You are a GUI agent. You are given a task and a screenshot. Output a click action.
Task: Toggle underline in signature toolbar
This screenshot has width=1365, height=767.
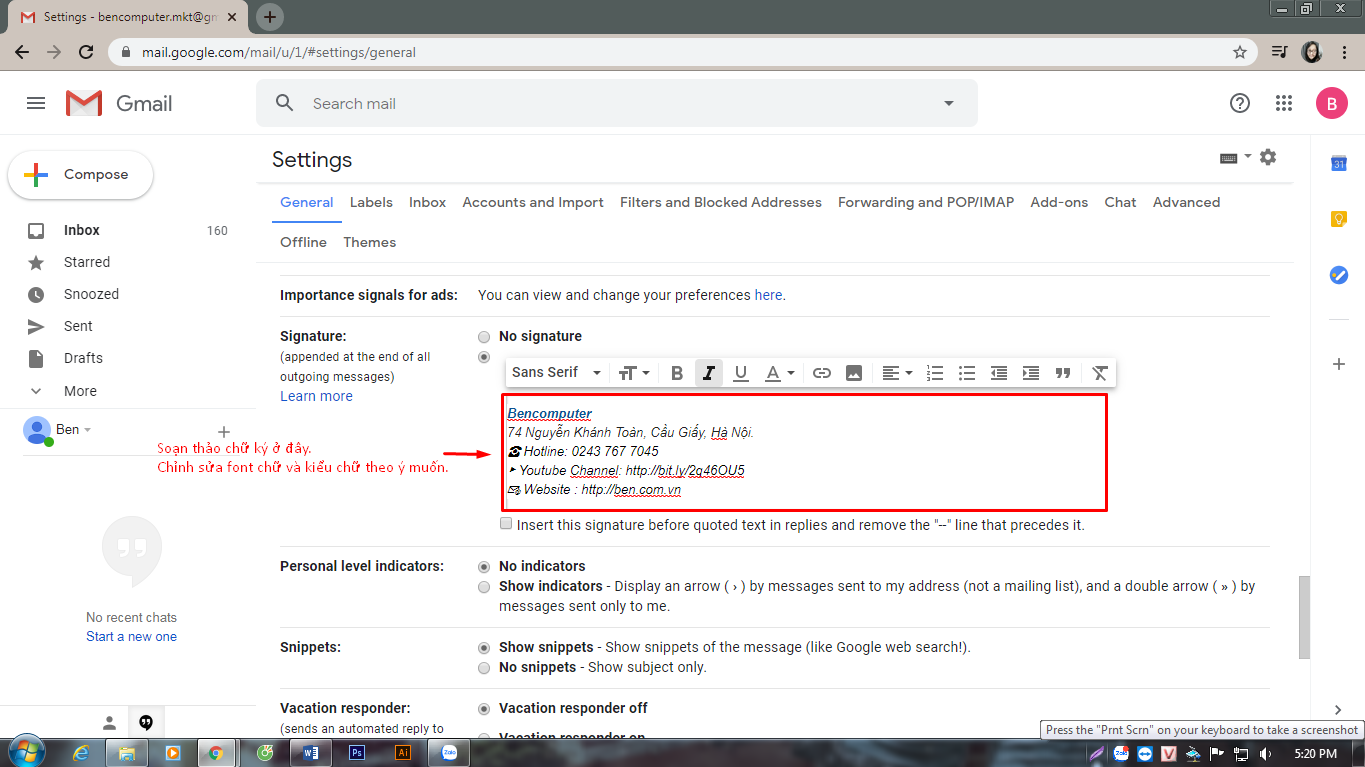click(741, 373)
